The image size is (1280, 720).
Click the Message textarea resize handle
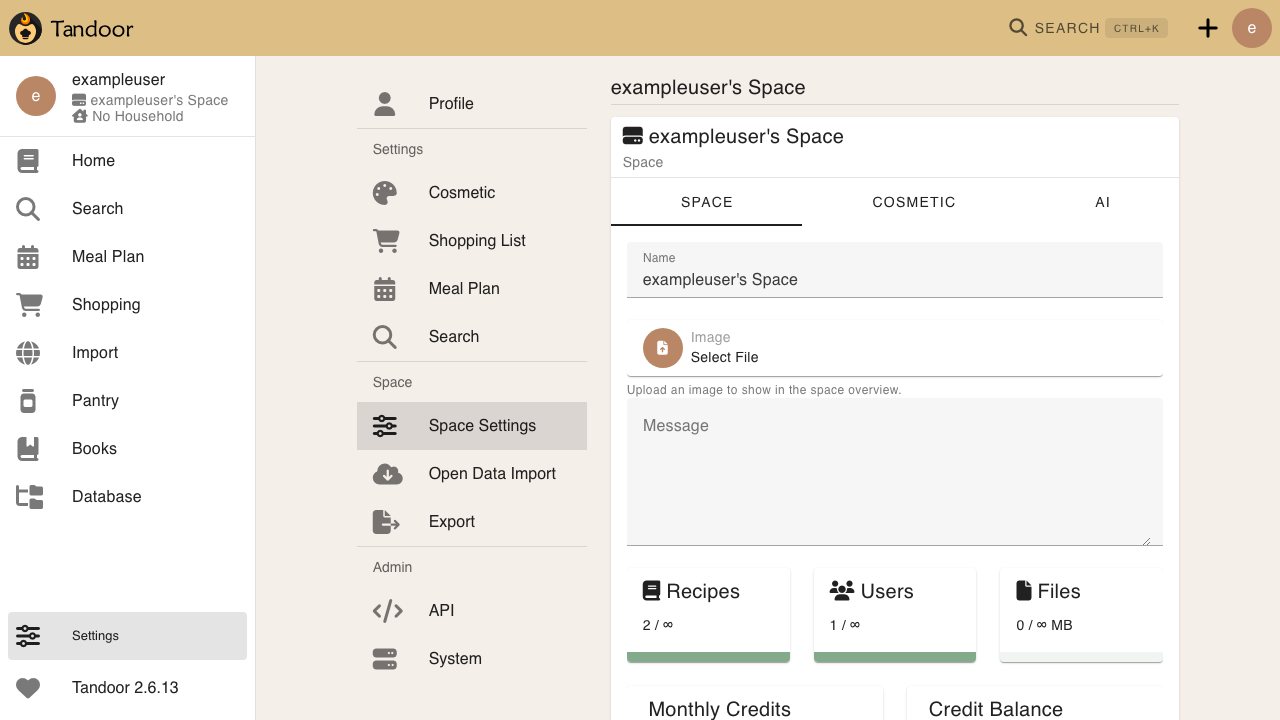coord(1146,540)
